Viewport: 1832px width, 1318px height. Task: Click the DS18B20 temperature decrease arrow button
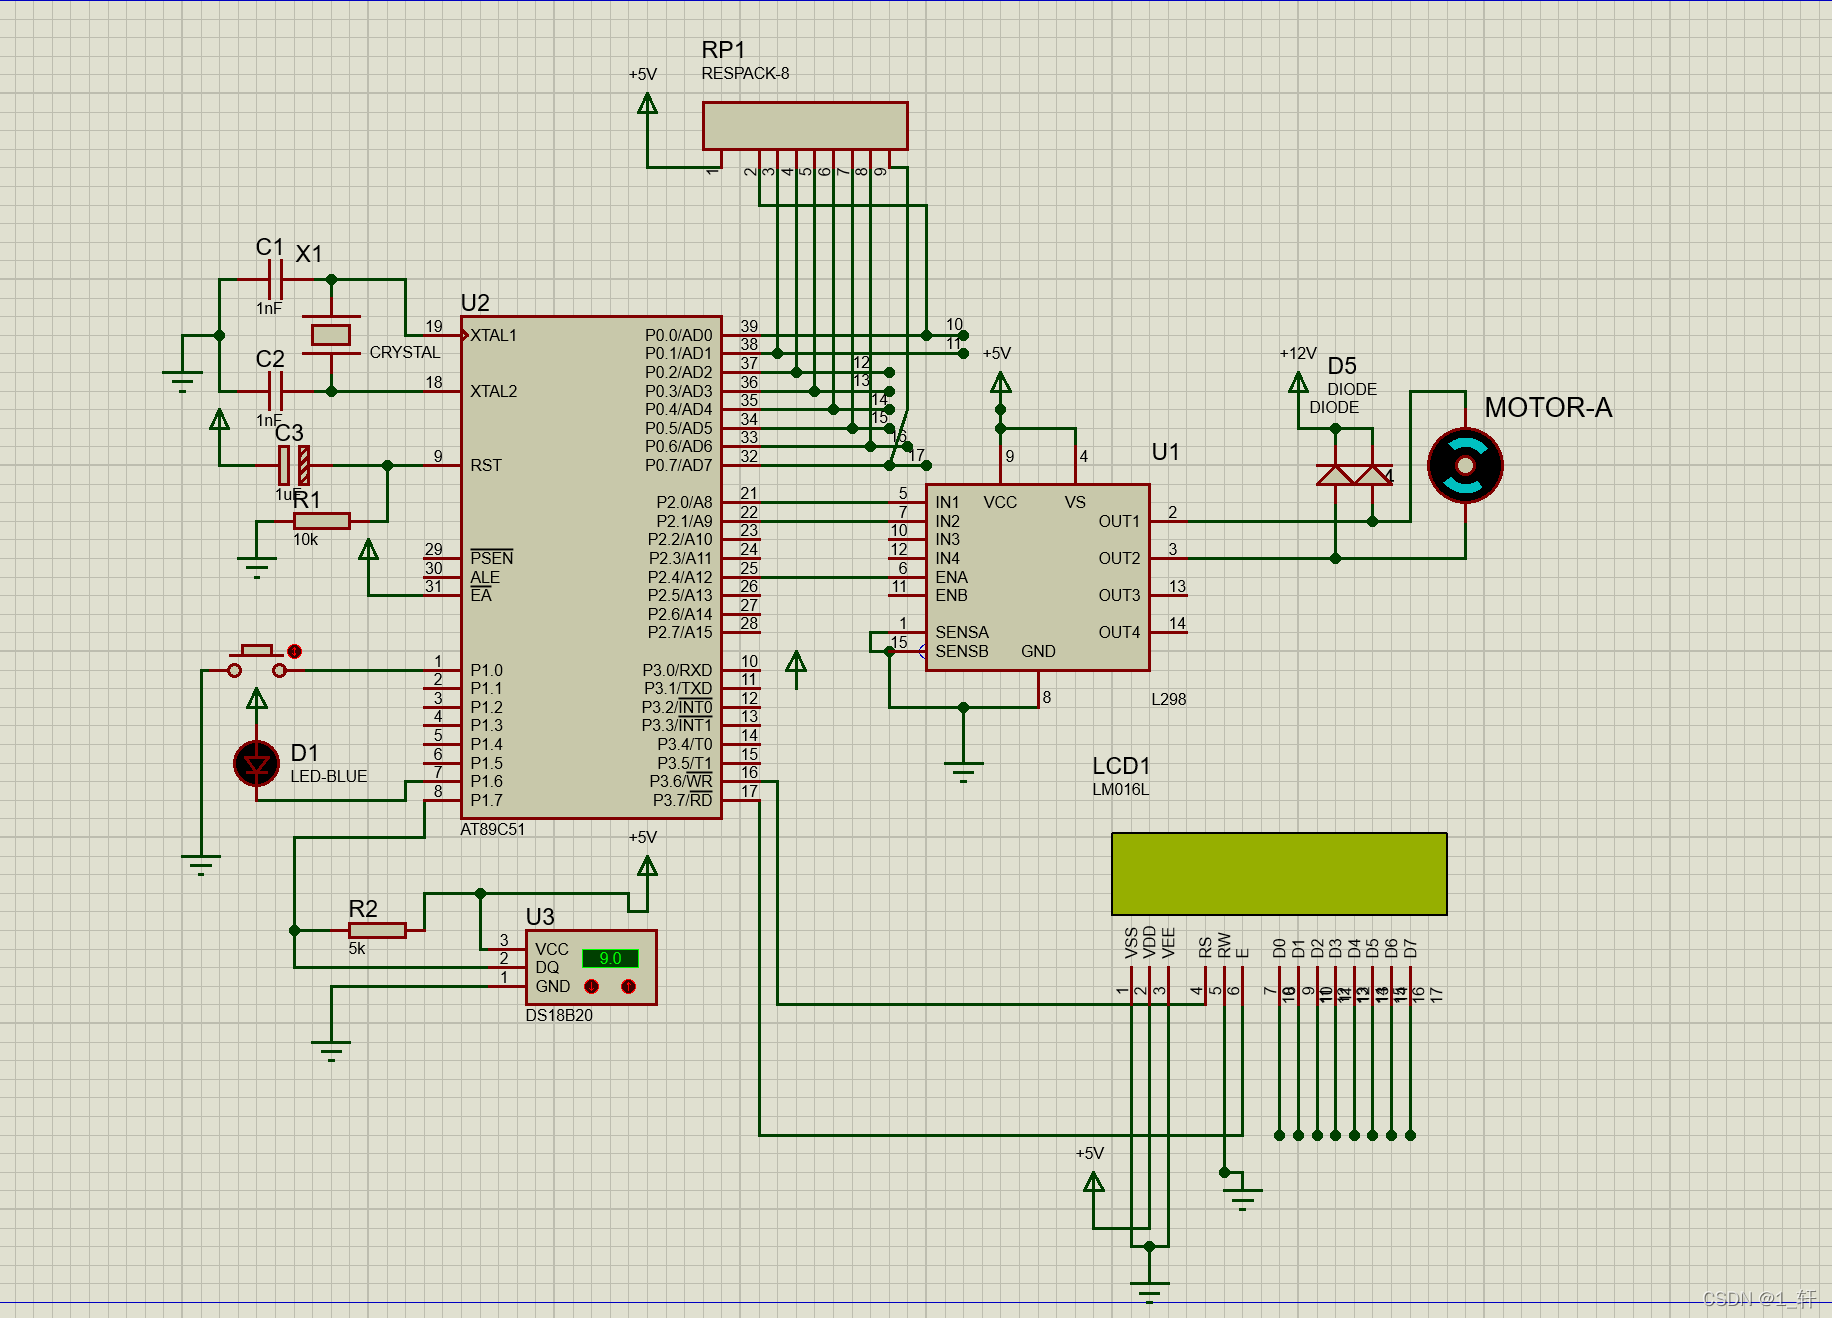(x=591, y=987)
